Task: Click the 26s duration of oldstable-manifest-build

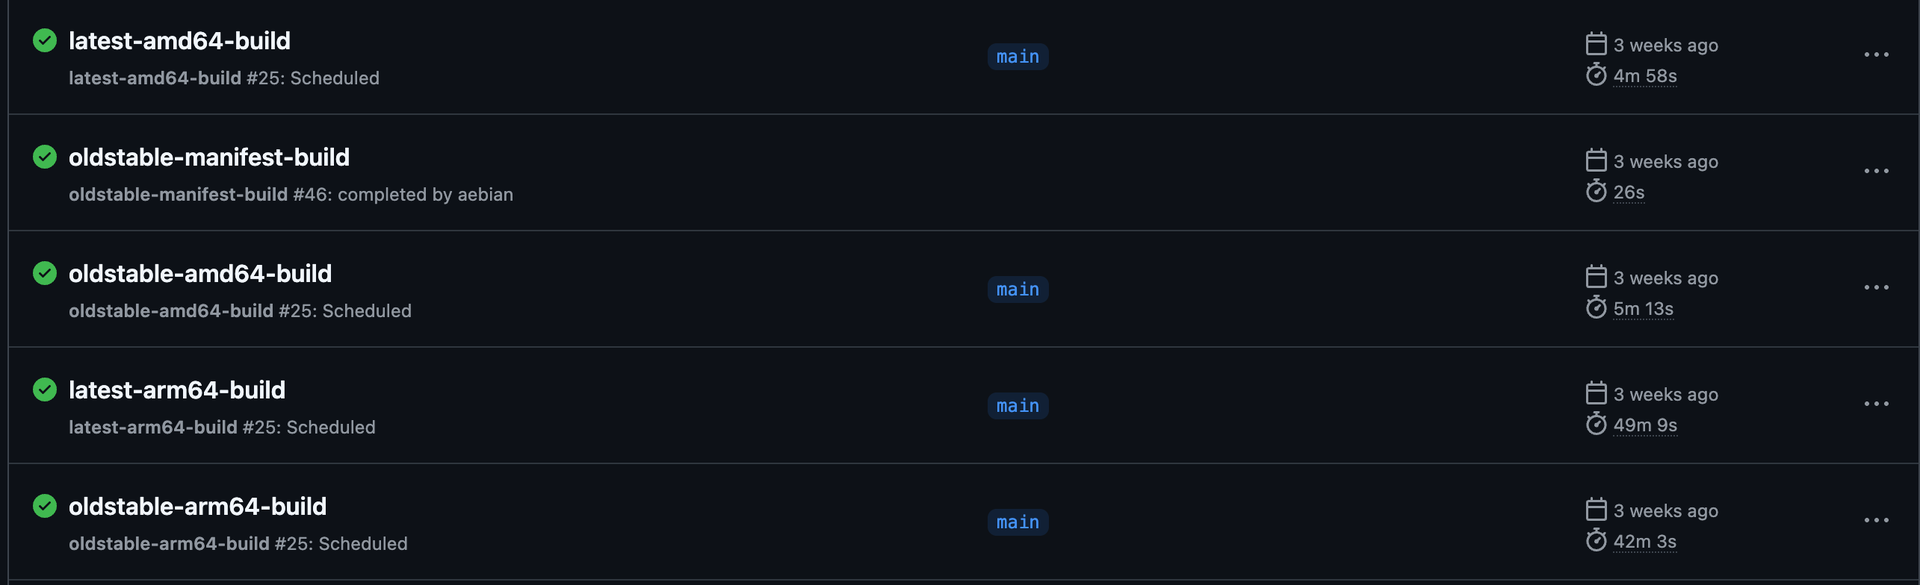Action: [1628, 192]
